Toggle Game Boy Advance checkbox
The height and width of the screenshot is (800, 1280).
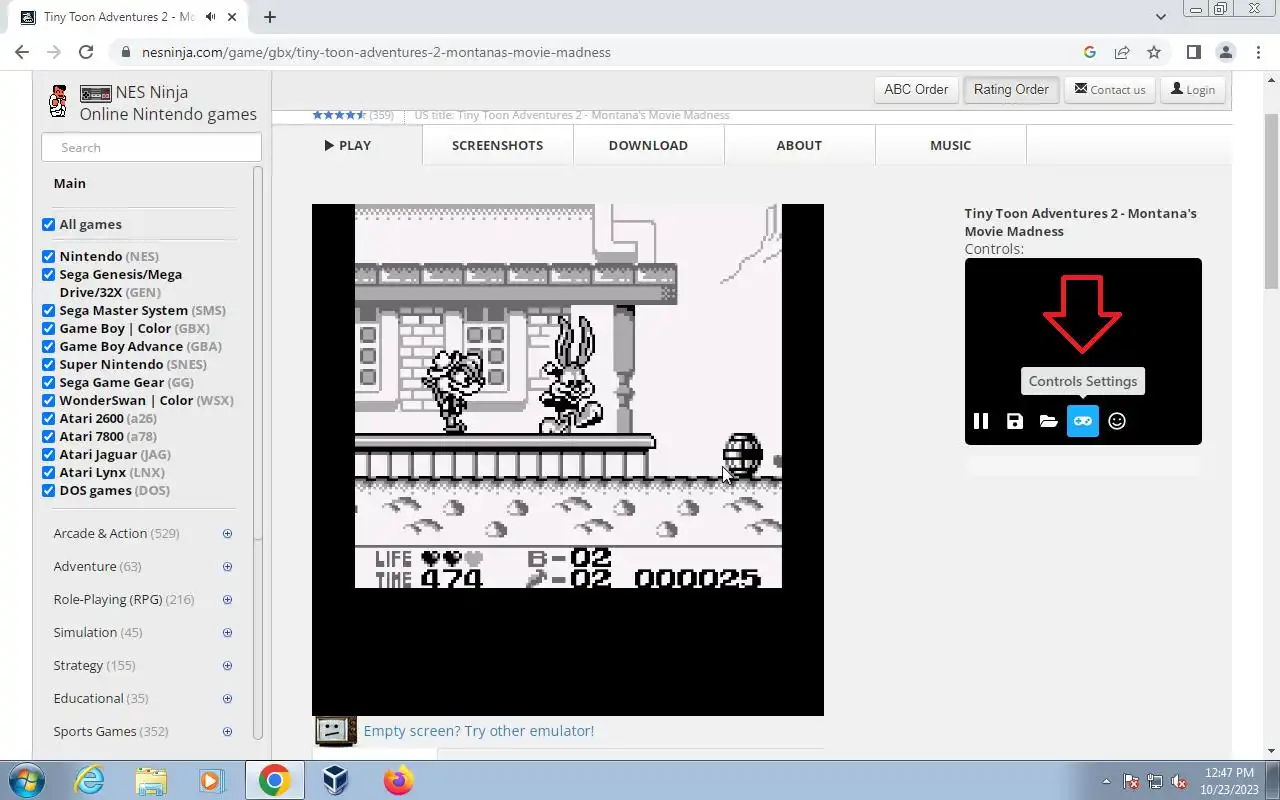pos(48,346)
